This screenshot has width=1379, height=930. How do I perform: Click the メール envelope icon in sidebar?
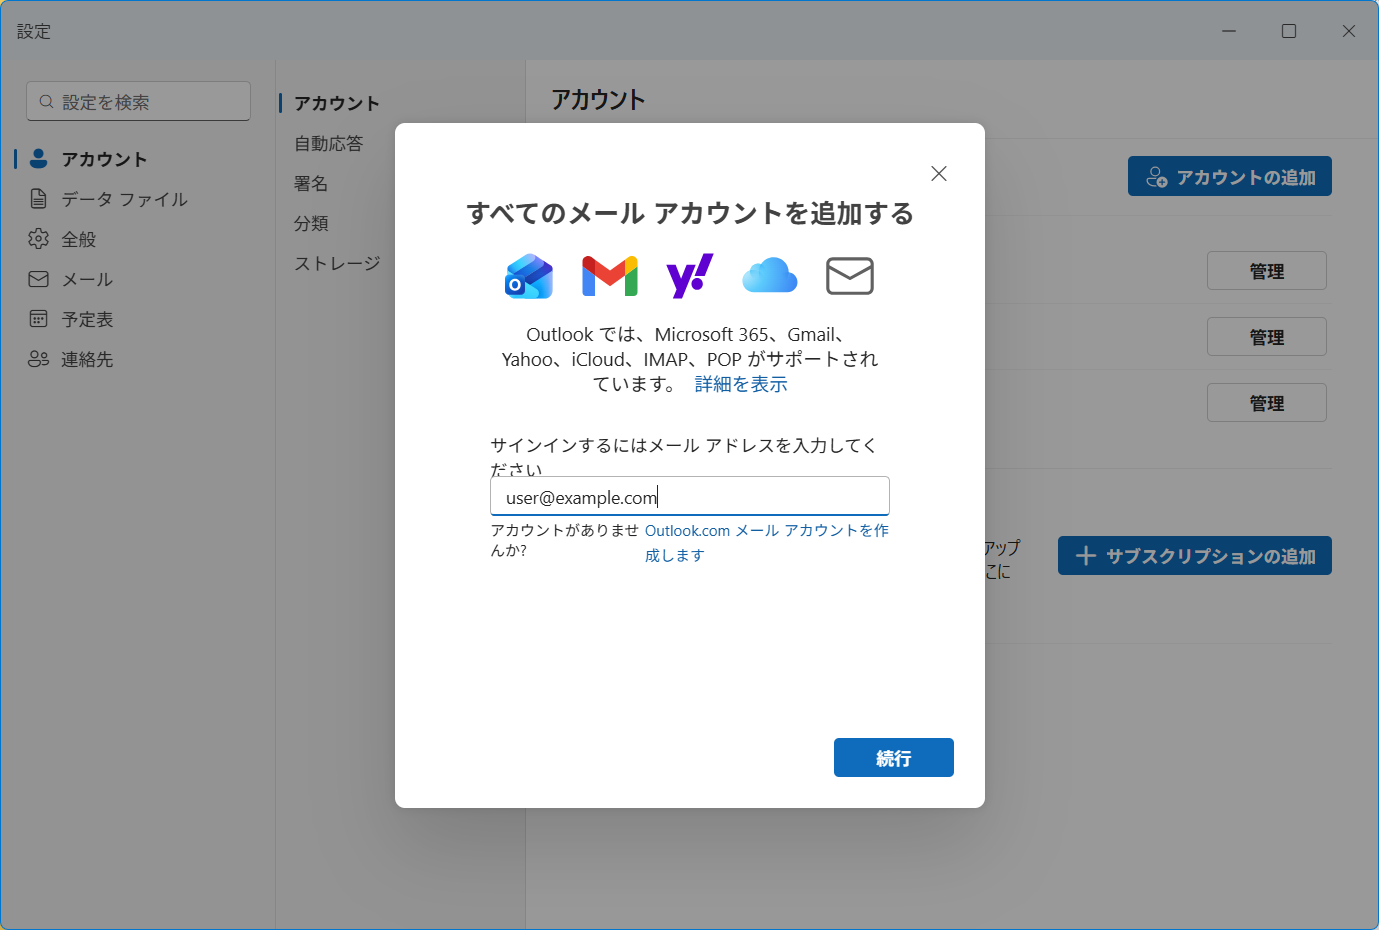coord(39,279)
